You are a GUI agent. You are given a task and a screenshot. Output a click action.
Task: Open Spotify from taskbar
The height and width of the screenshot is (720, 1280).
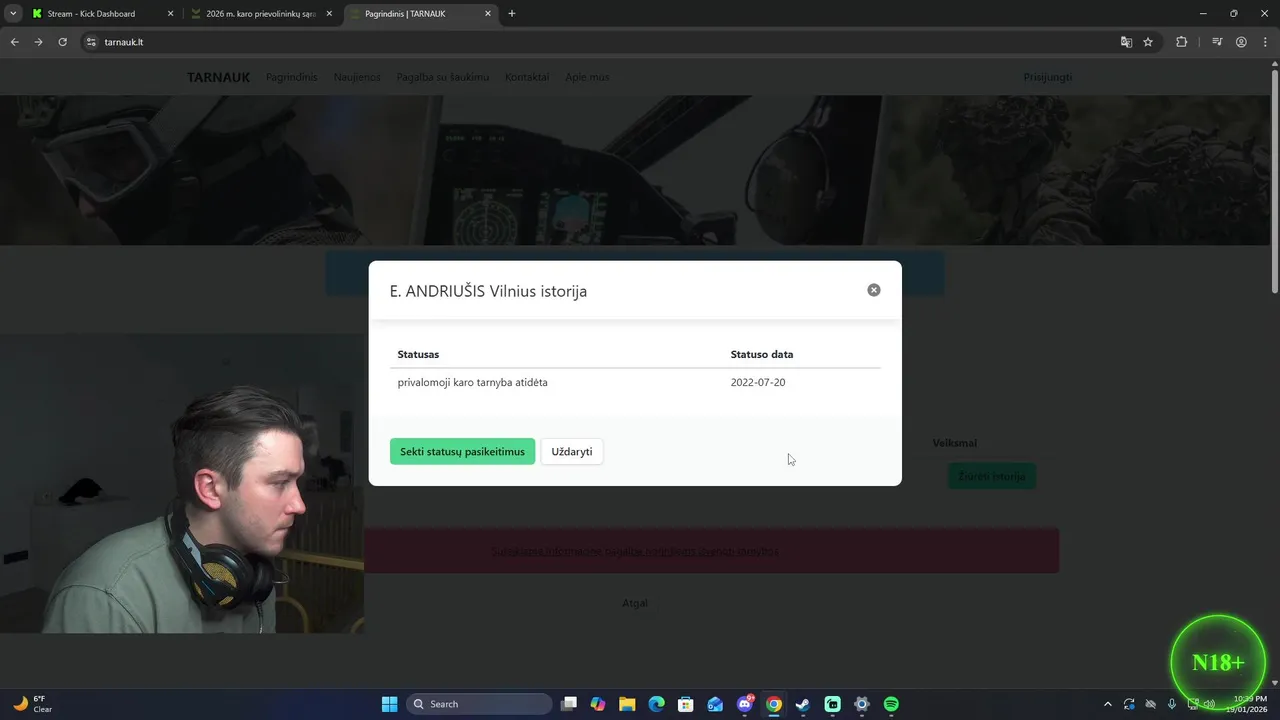coord(891,704)
